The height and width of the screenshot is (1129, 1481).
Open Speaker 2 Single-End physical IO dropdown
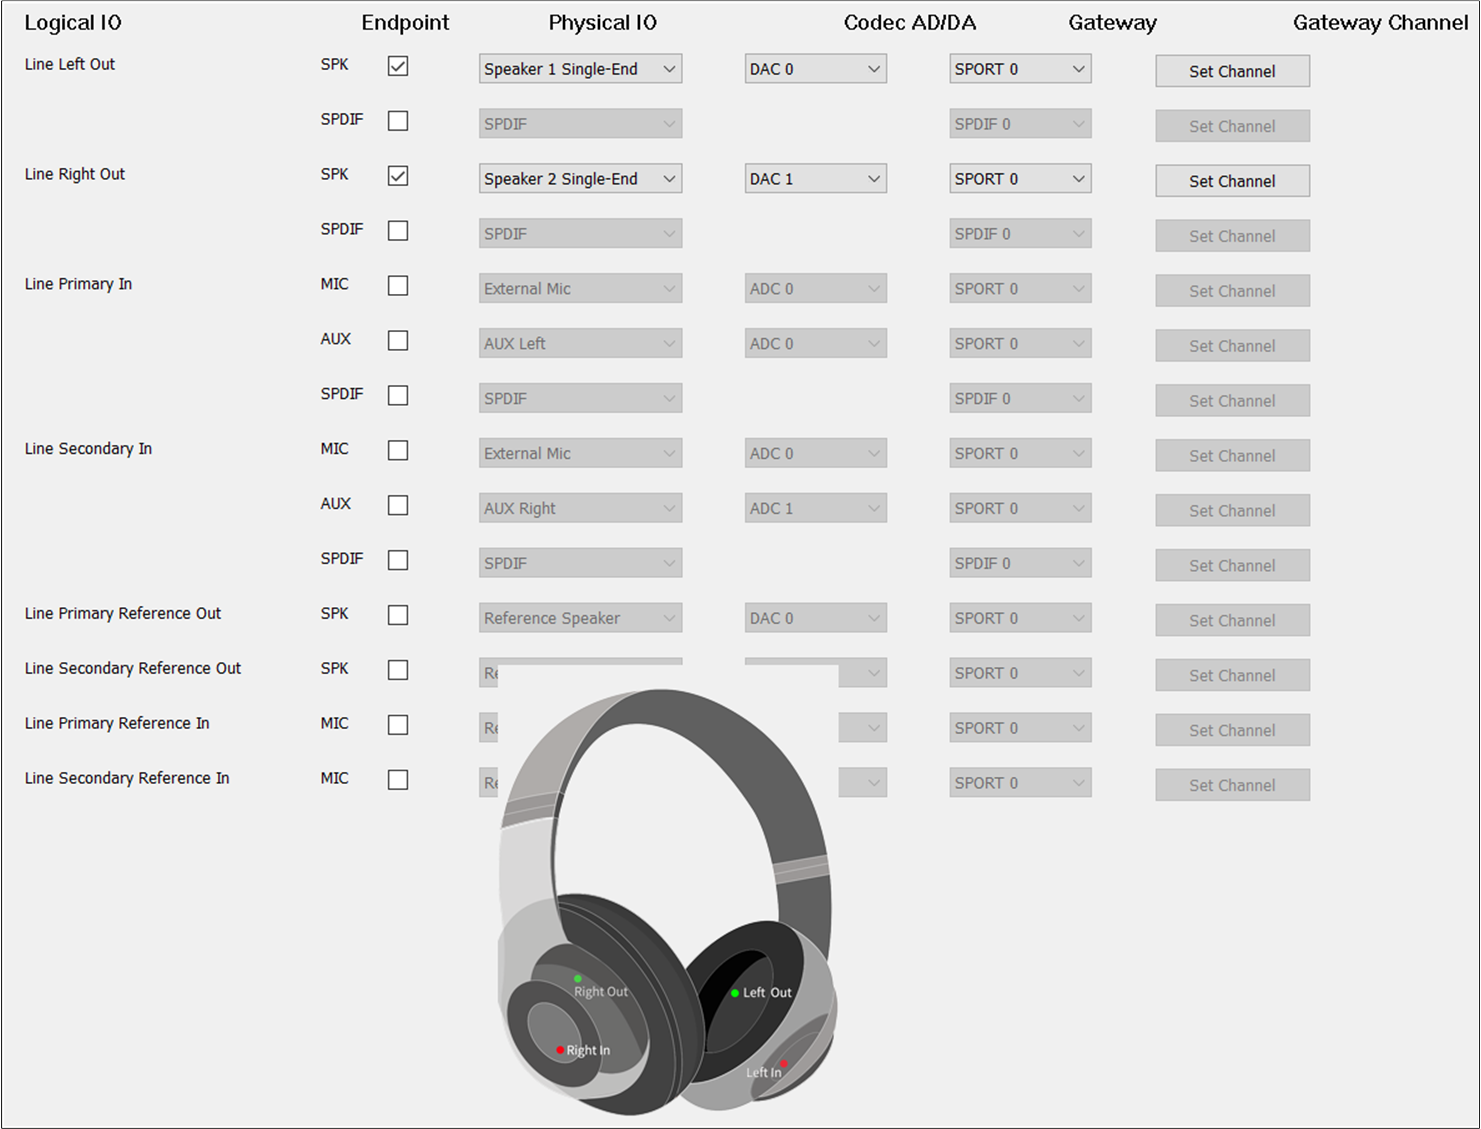coord(581,179)
